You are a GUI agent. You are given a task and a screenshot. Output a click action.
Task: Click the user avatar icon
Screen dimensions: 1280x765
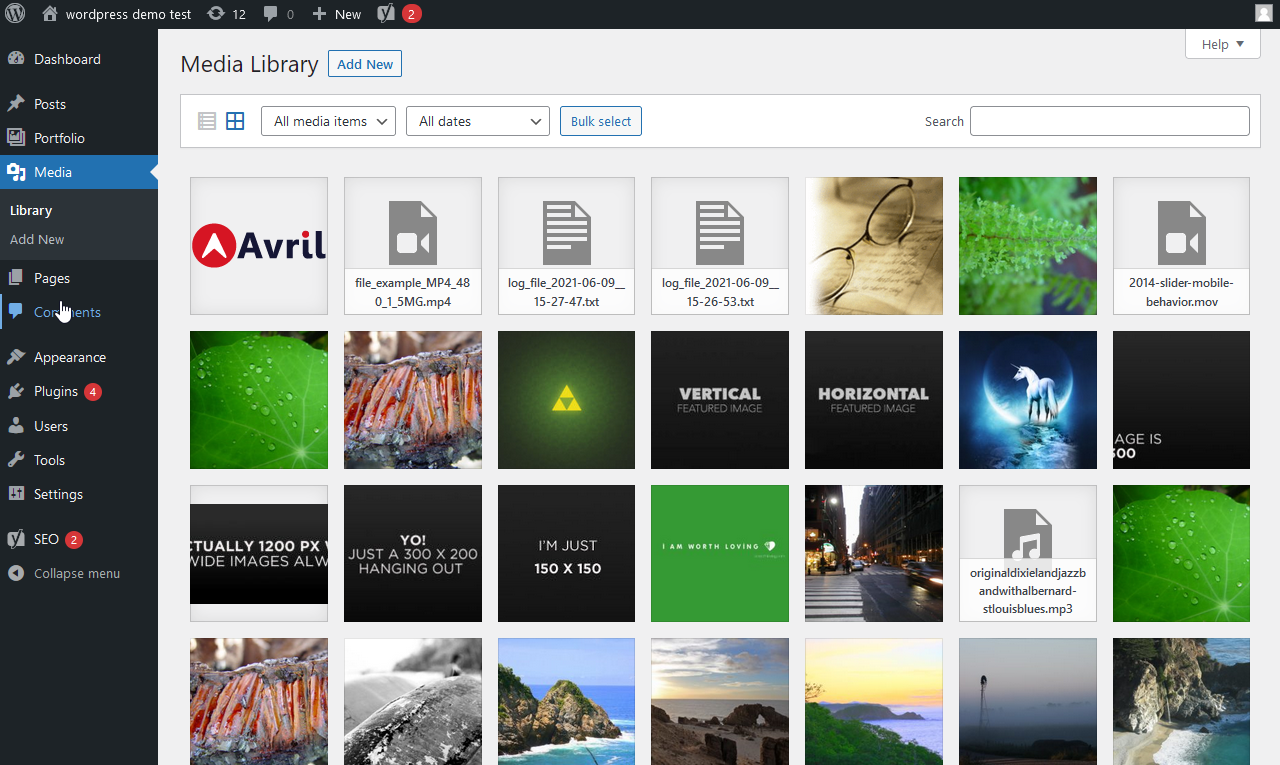[1264, 14]
